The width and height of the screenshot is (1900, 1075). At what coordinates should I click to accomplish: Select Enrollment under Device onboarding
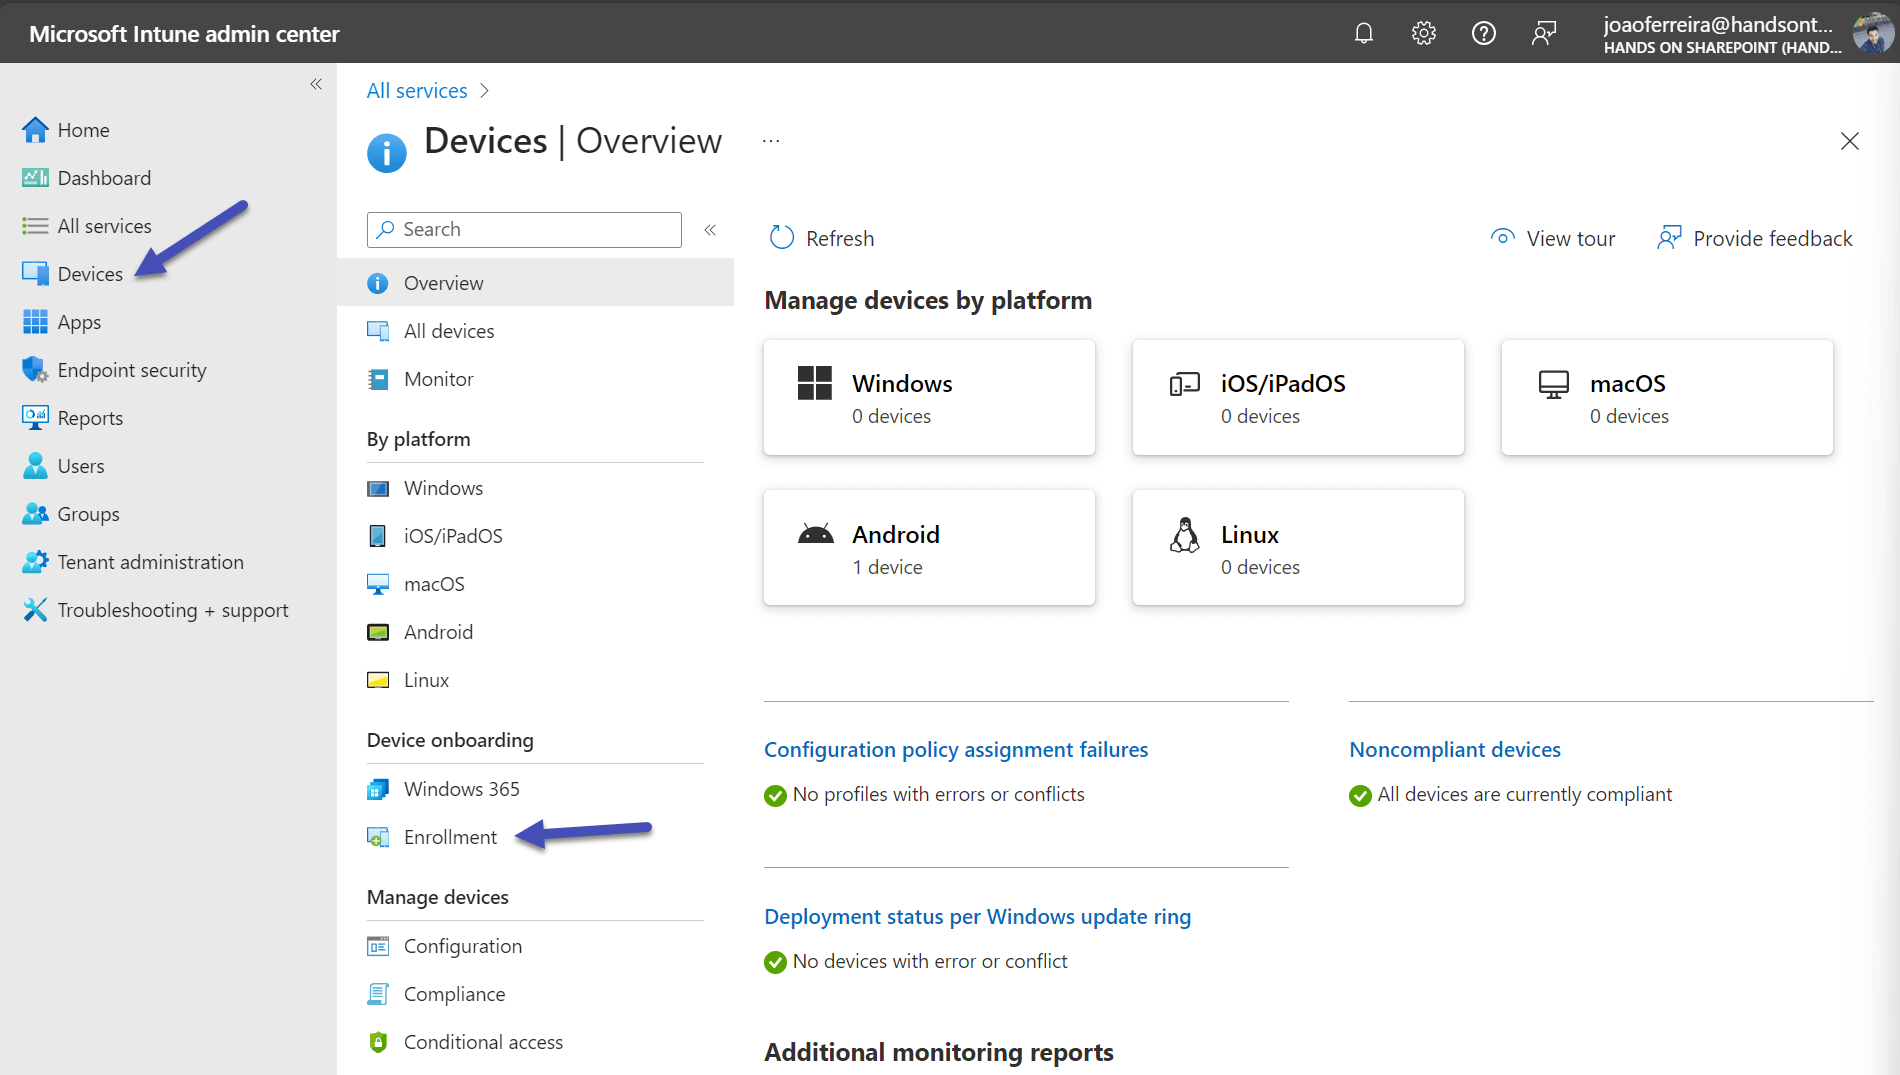point(449,837)
